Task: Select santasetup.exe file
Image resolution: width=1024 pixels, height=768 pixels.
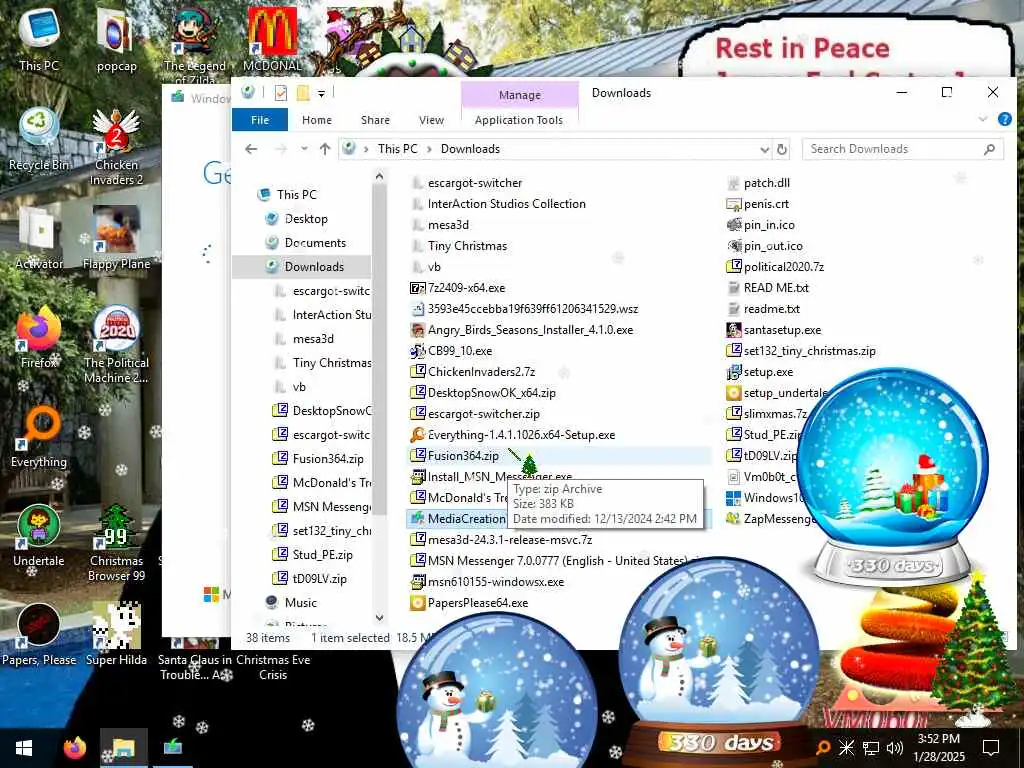Action: [782, 330]
